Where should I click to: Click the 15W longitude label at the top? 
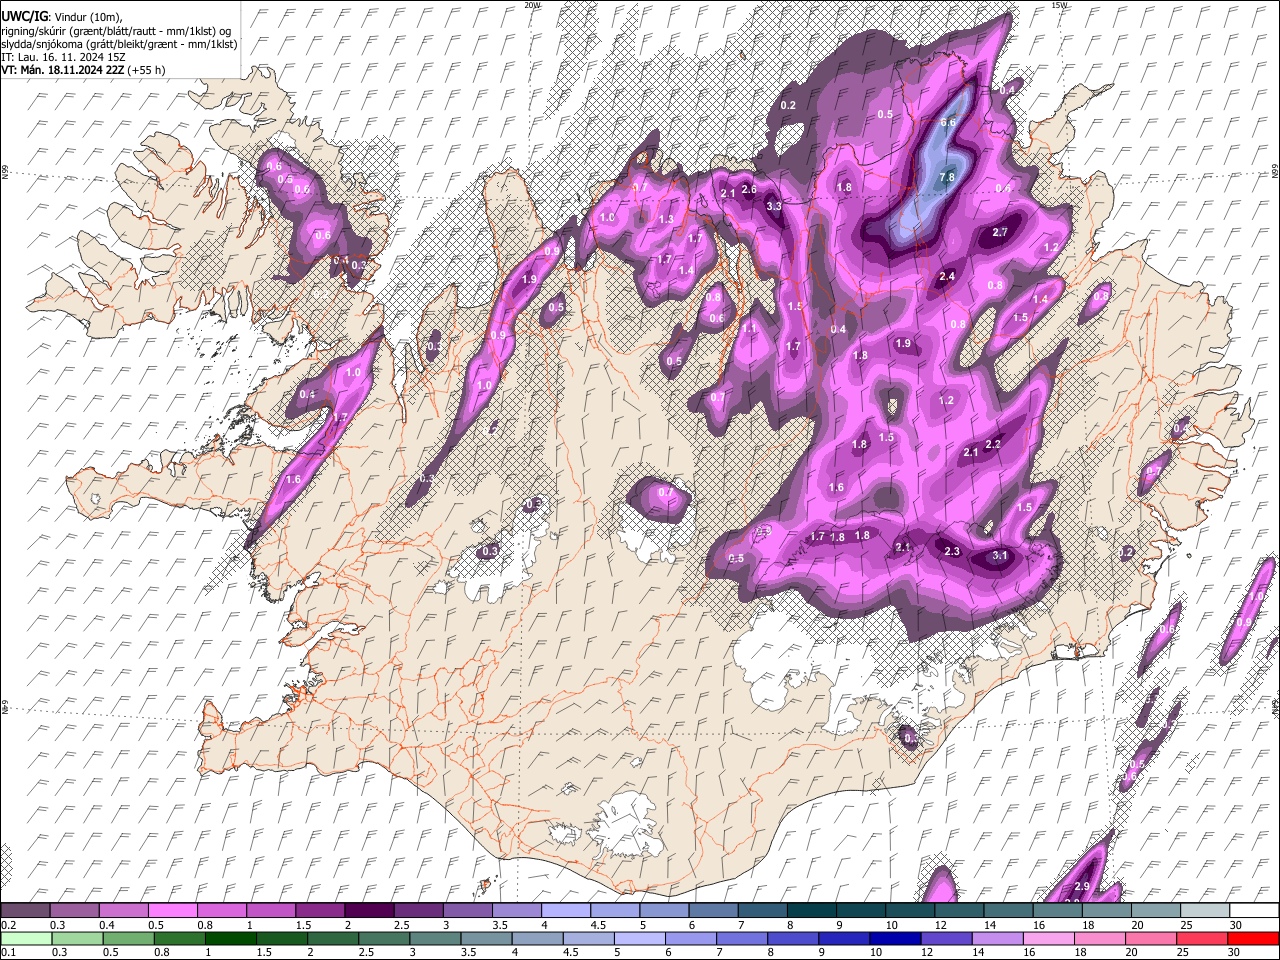tap(1060, 5)
